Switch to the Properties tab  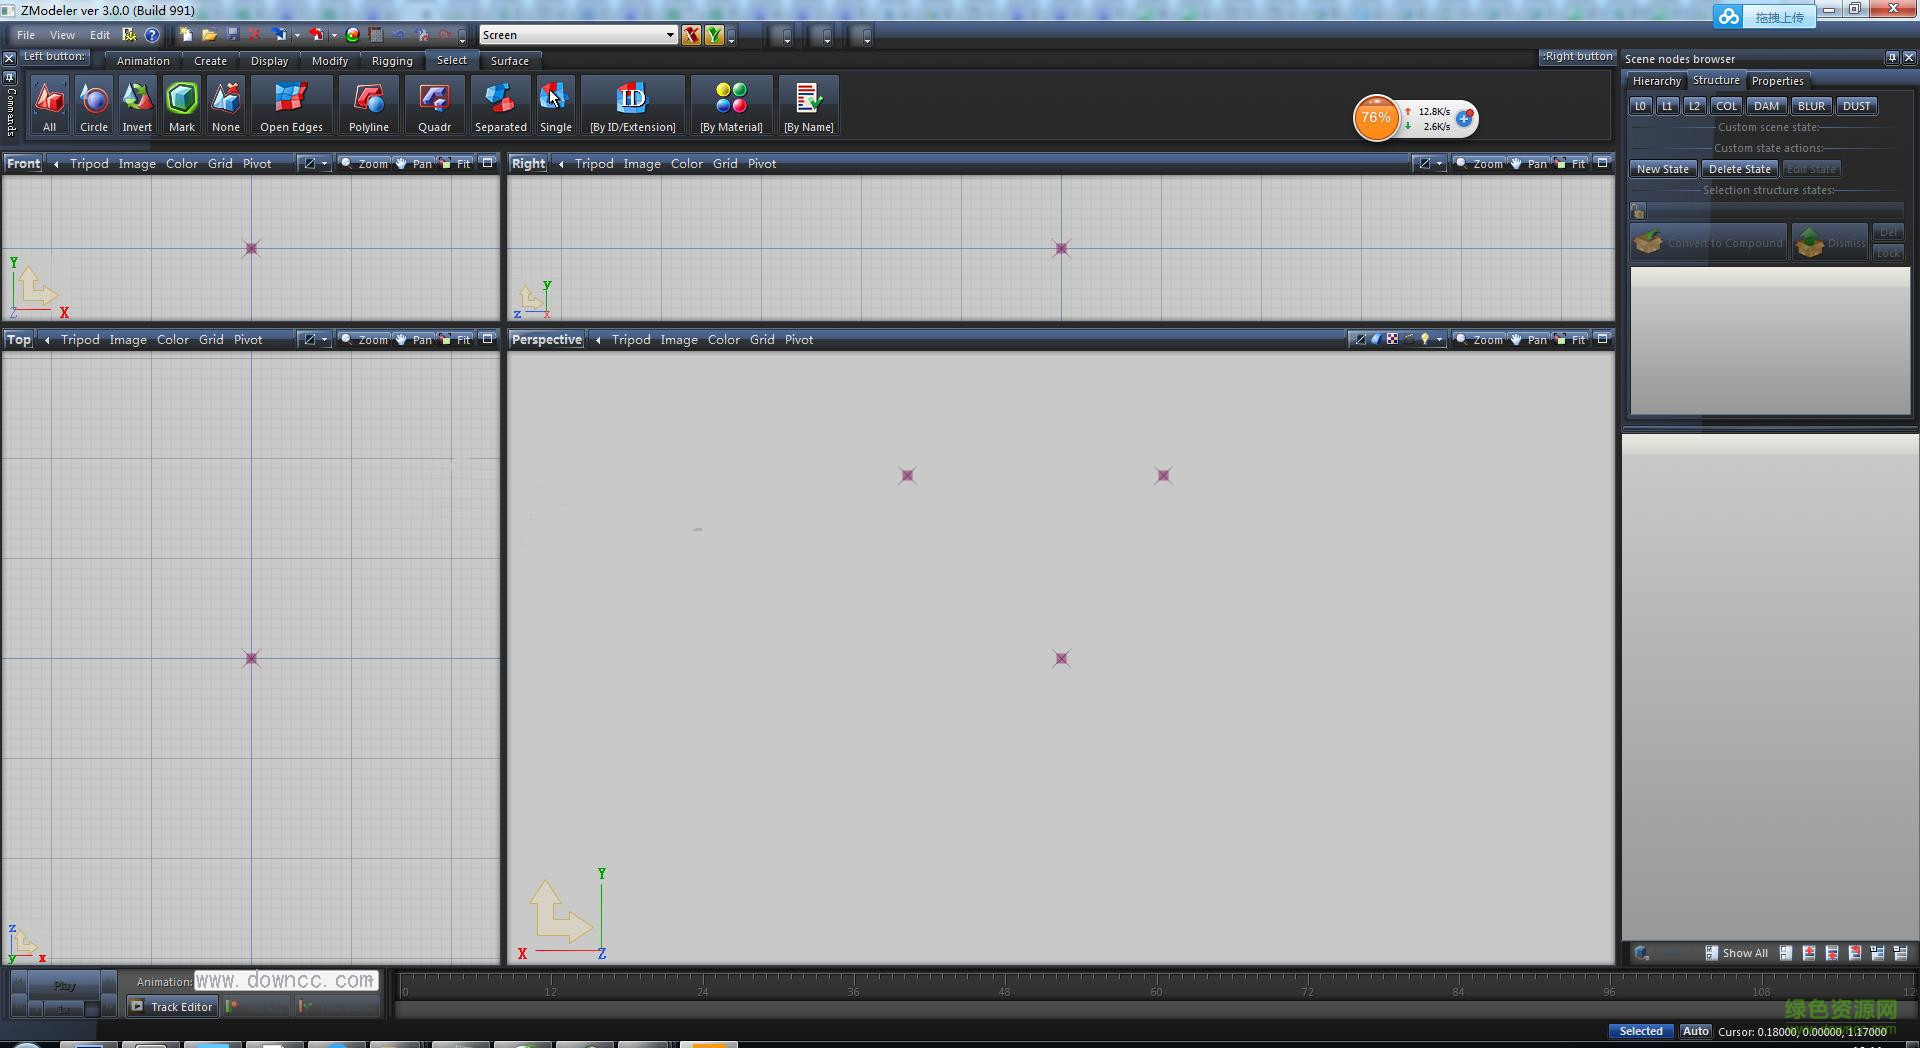tap(1777, 81)
